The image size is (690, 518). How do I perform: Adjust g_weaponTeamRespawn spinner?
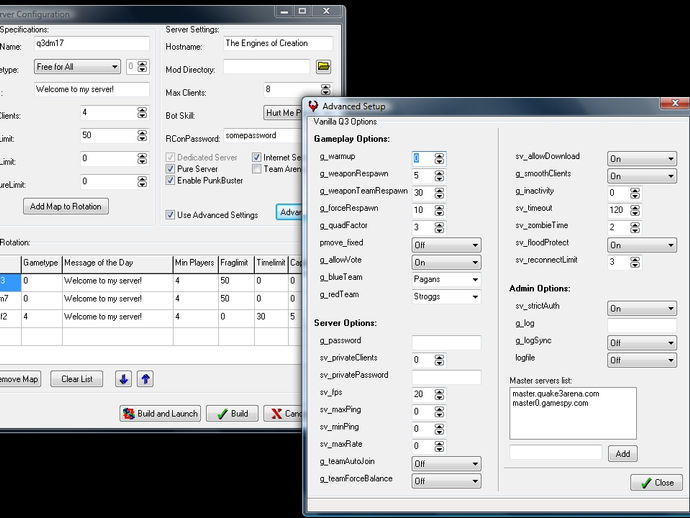[439, 193]
